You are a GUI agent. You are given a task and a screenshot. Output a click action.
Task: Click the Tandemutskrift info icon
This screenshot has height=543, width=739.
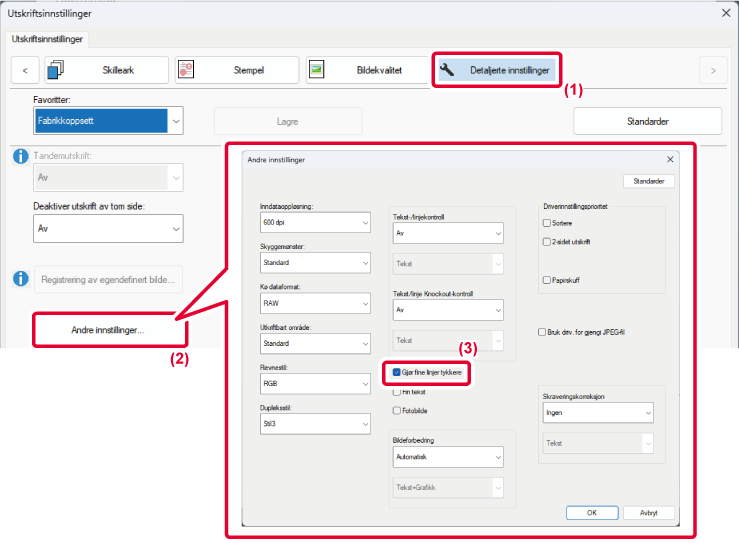tap(20, 157)
